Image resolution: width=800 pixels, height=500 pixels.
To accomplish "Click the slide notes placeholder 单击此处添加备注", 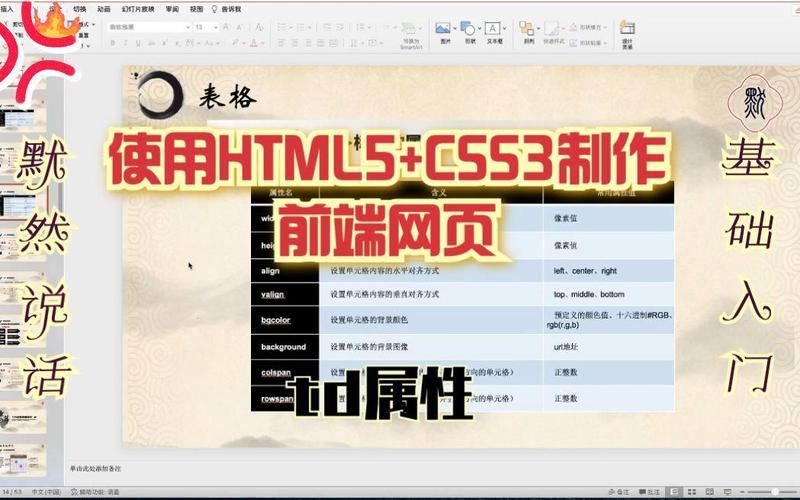I will [95, 467].
